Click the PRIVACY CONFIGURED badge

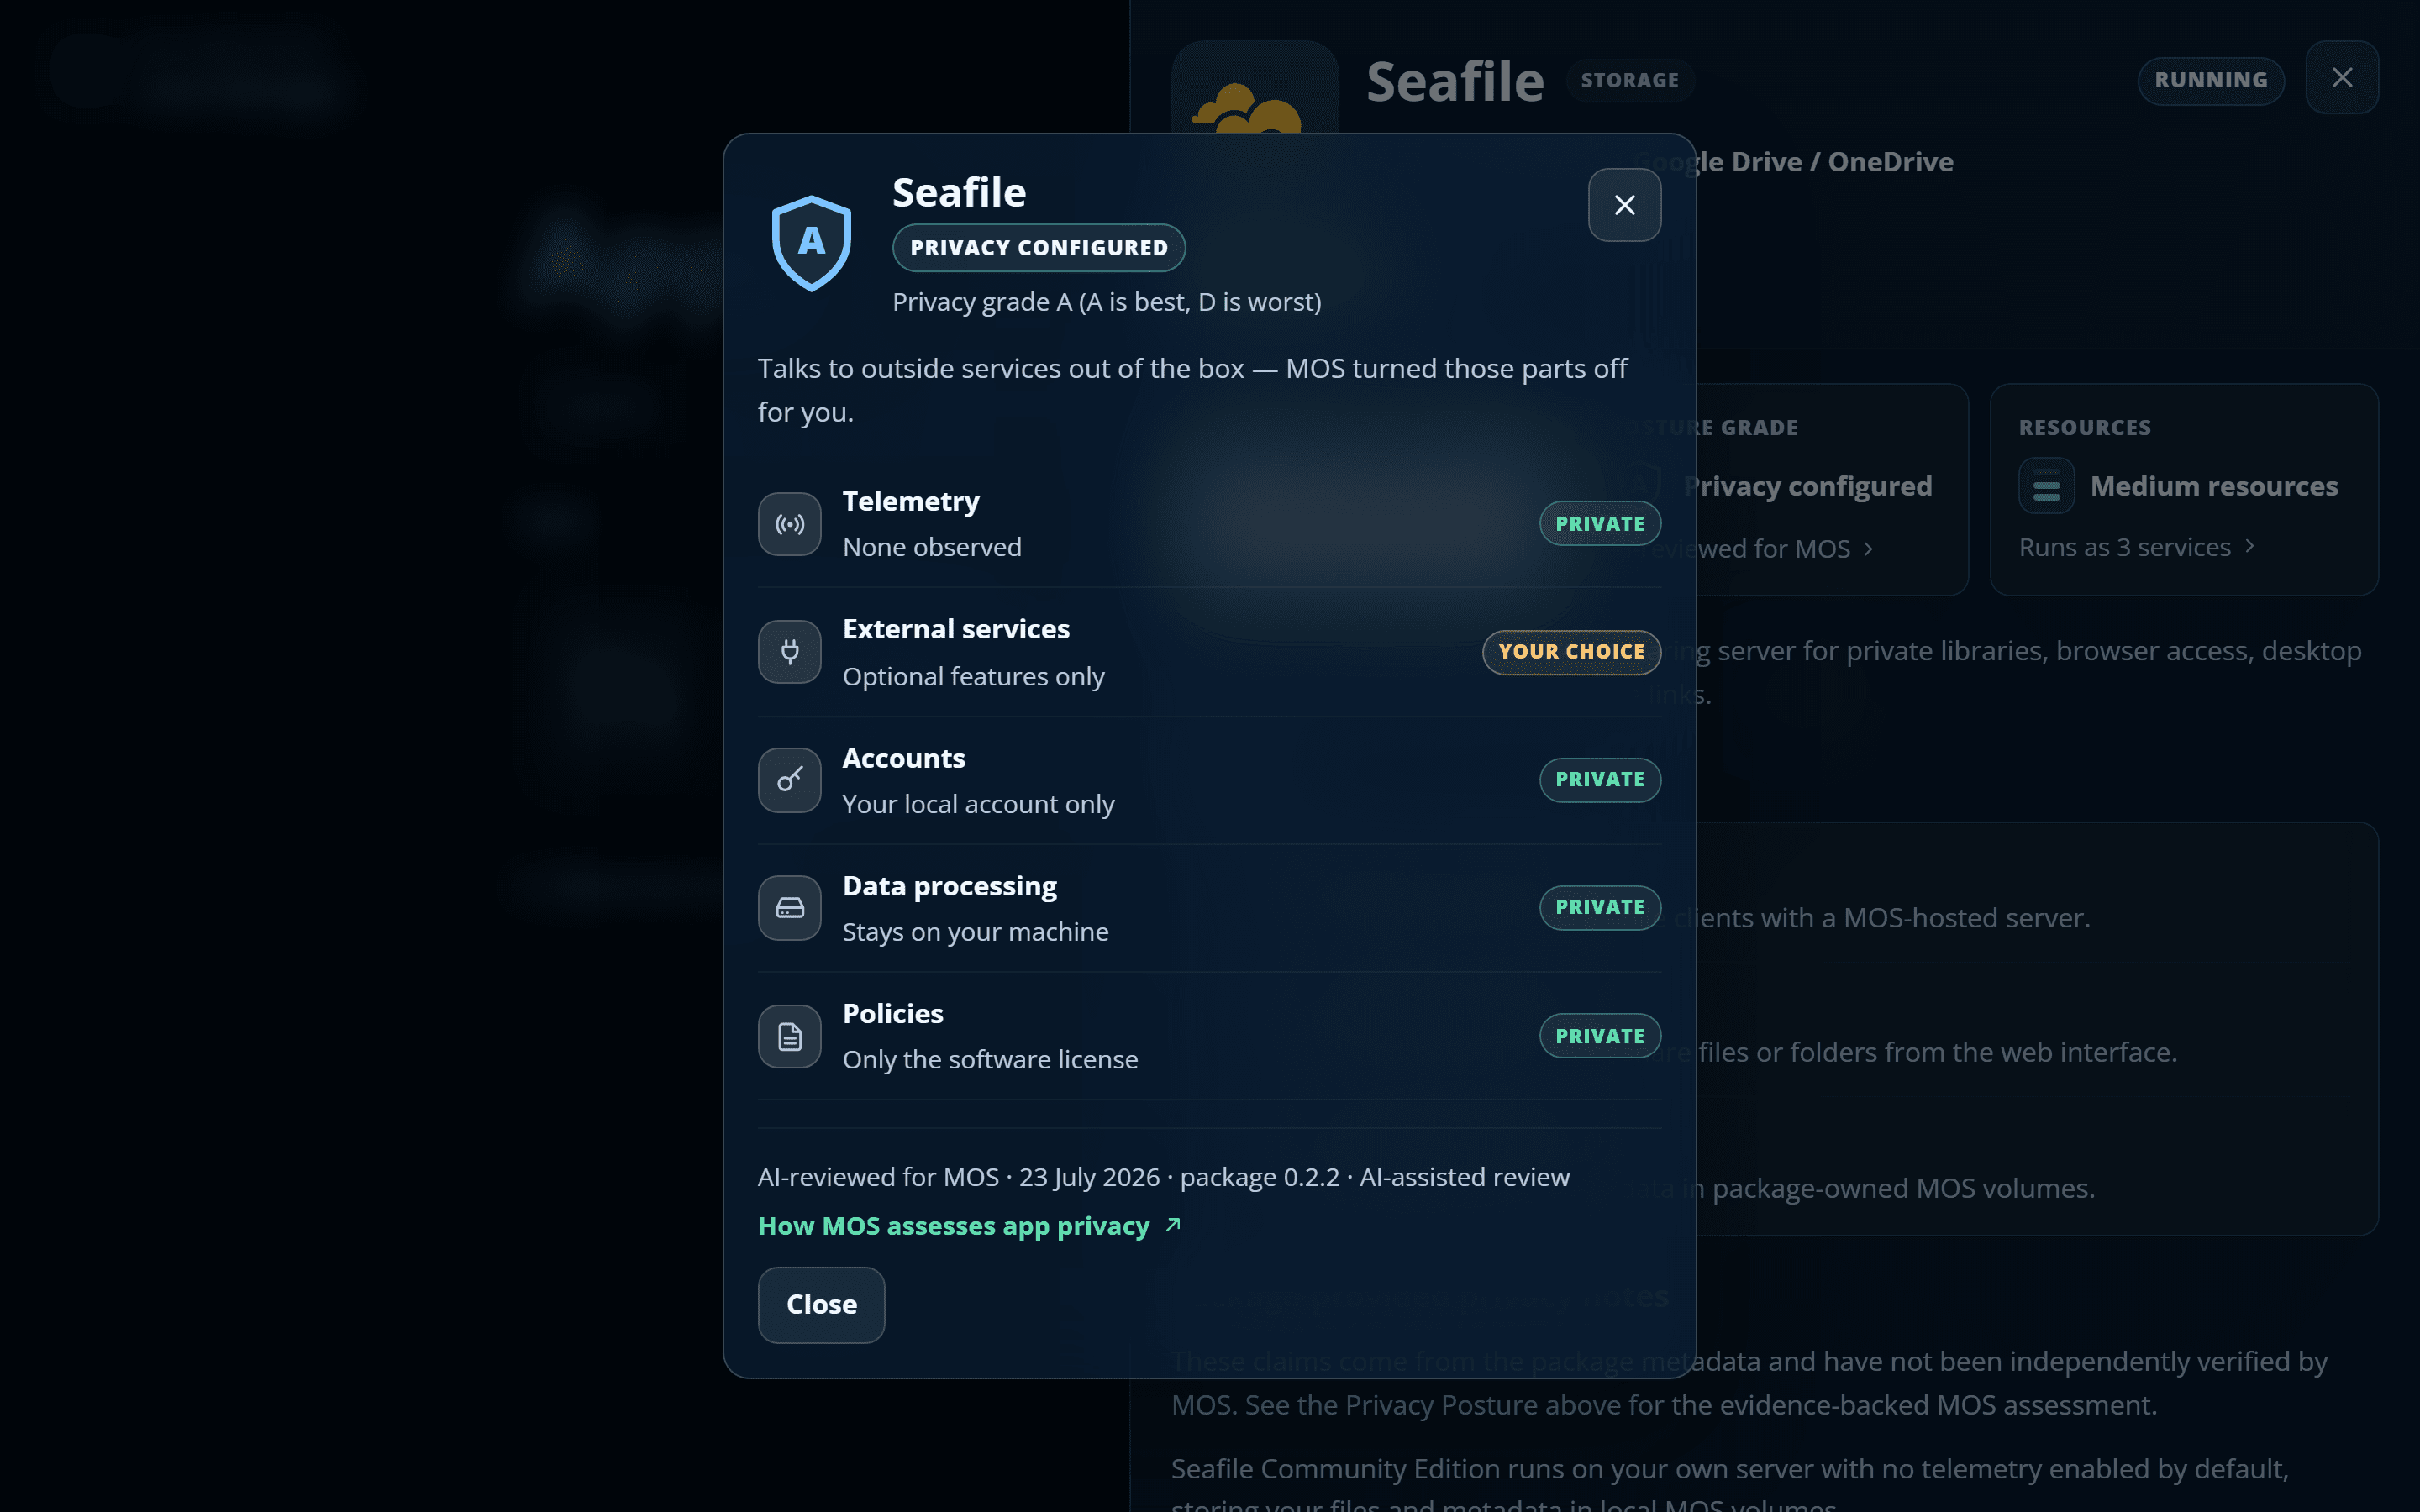pos(1039,248)
